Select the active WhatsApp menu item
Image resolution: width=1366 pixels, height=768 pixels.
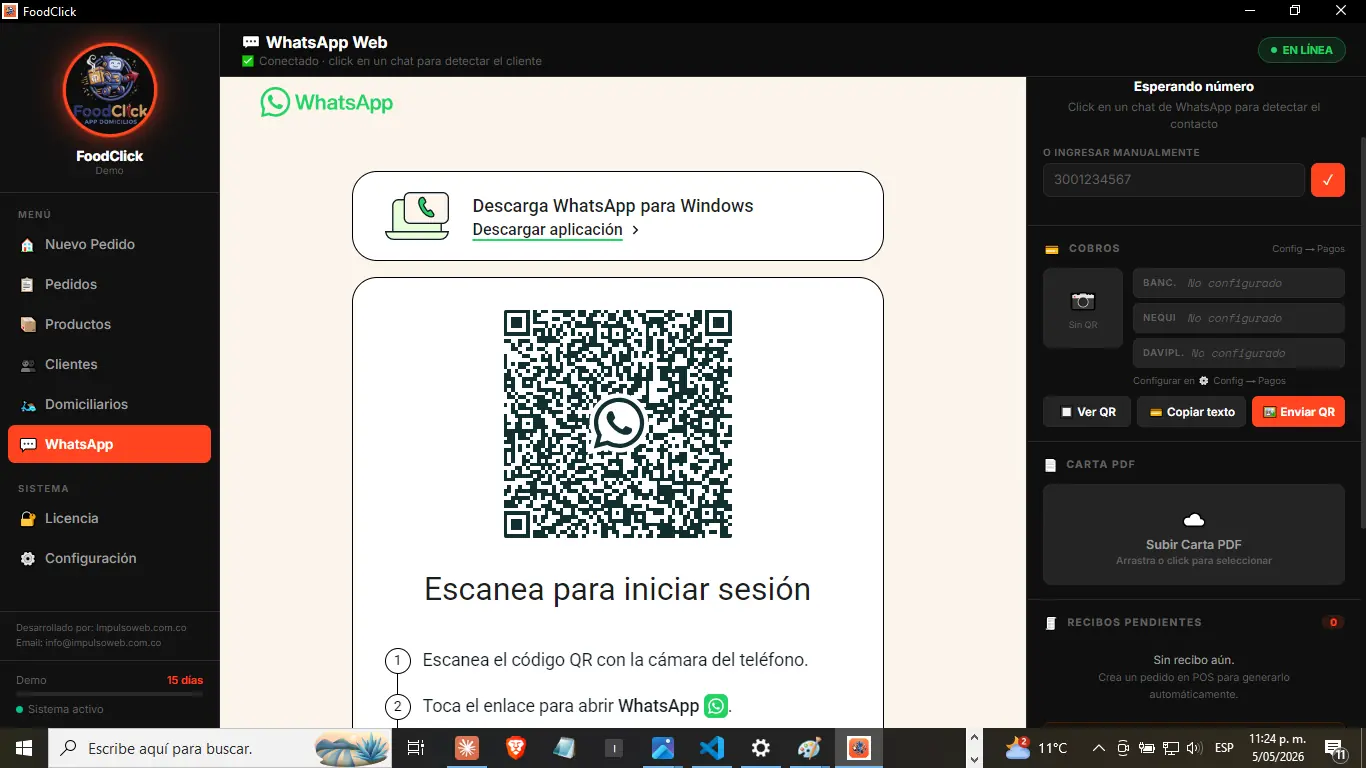tap(109, 444)
